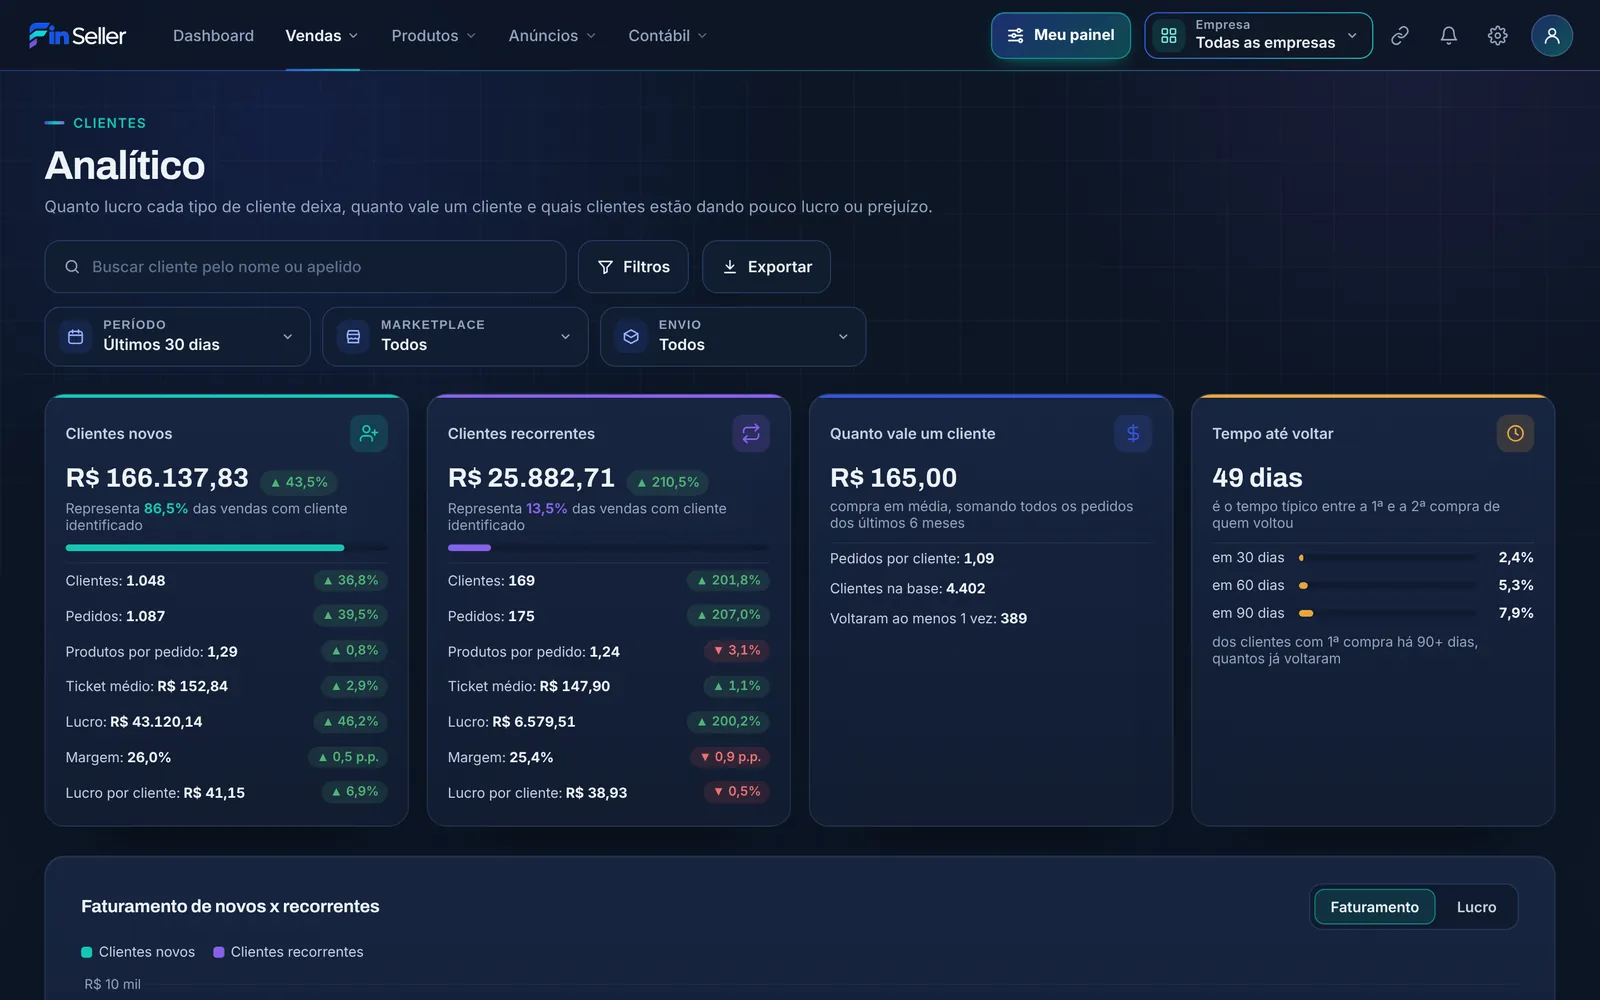Click the Clientes recorrentes repeat icon
Screen dimensions: 1600x1000
click(x=751, y=433)
